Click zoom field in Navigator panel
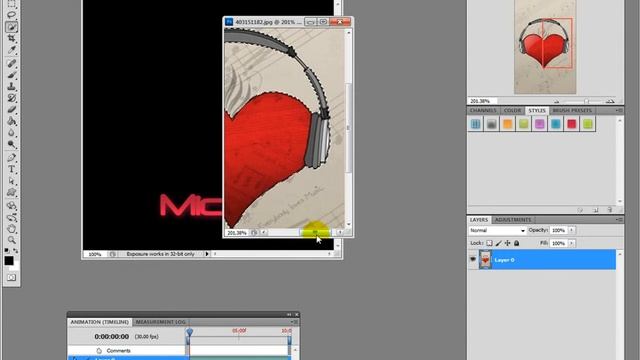 (x=481, y=101)
